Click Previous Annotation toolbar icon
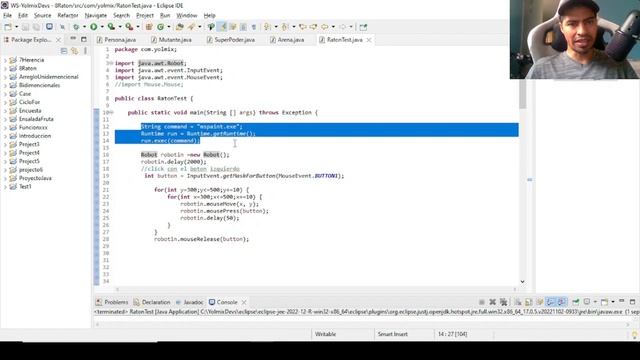Viewport: 640px width, 360px height. (285, 27)
